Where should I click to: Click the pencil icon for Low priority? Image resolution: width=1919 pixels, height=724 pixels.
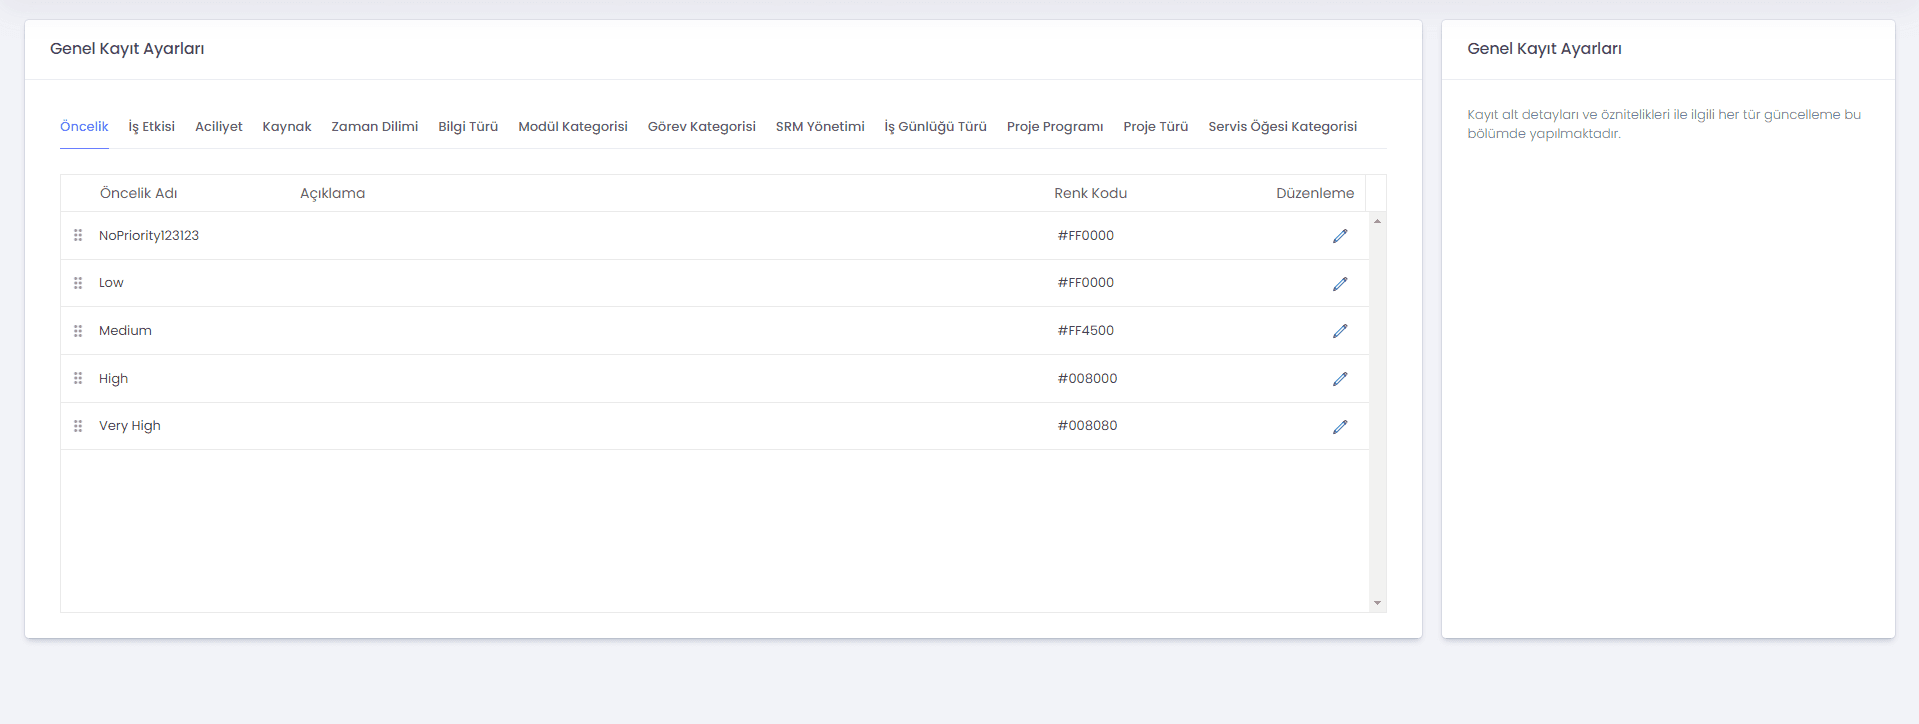pos(1340,284)
